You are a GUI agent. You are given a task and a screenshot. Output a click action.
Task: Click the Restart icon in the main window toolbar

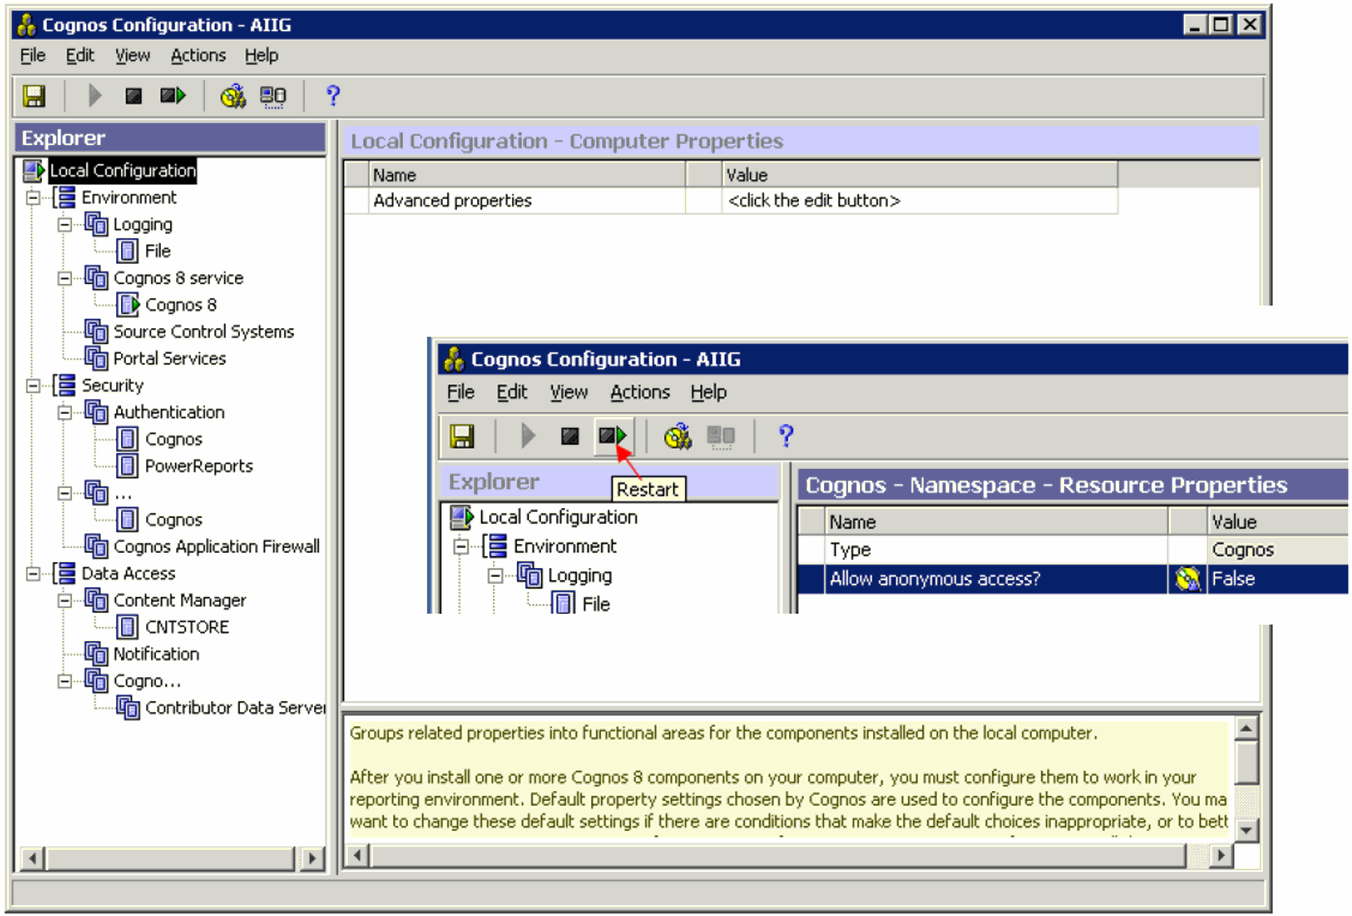(x=173, y=96)
